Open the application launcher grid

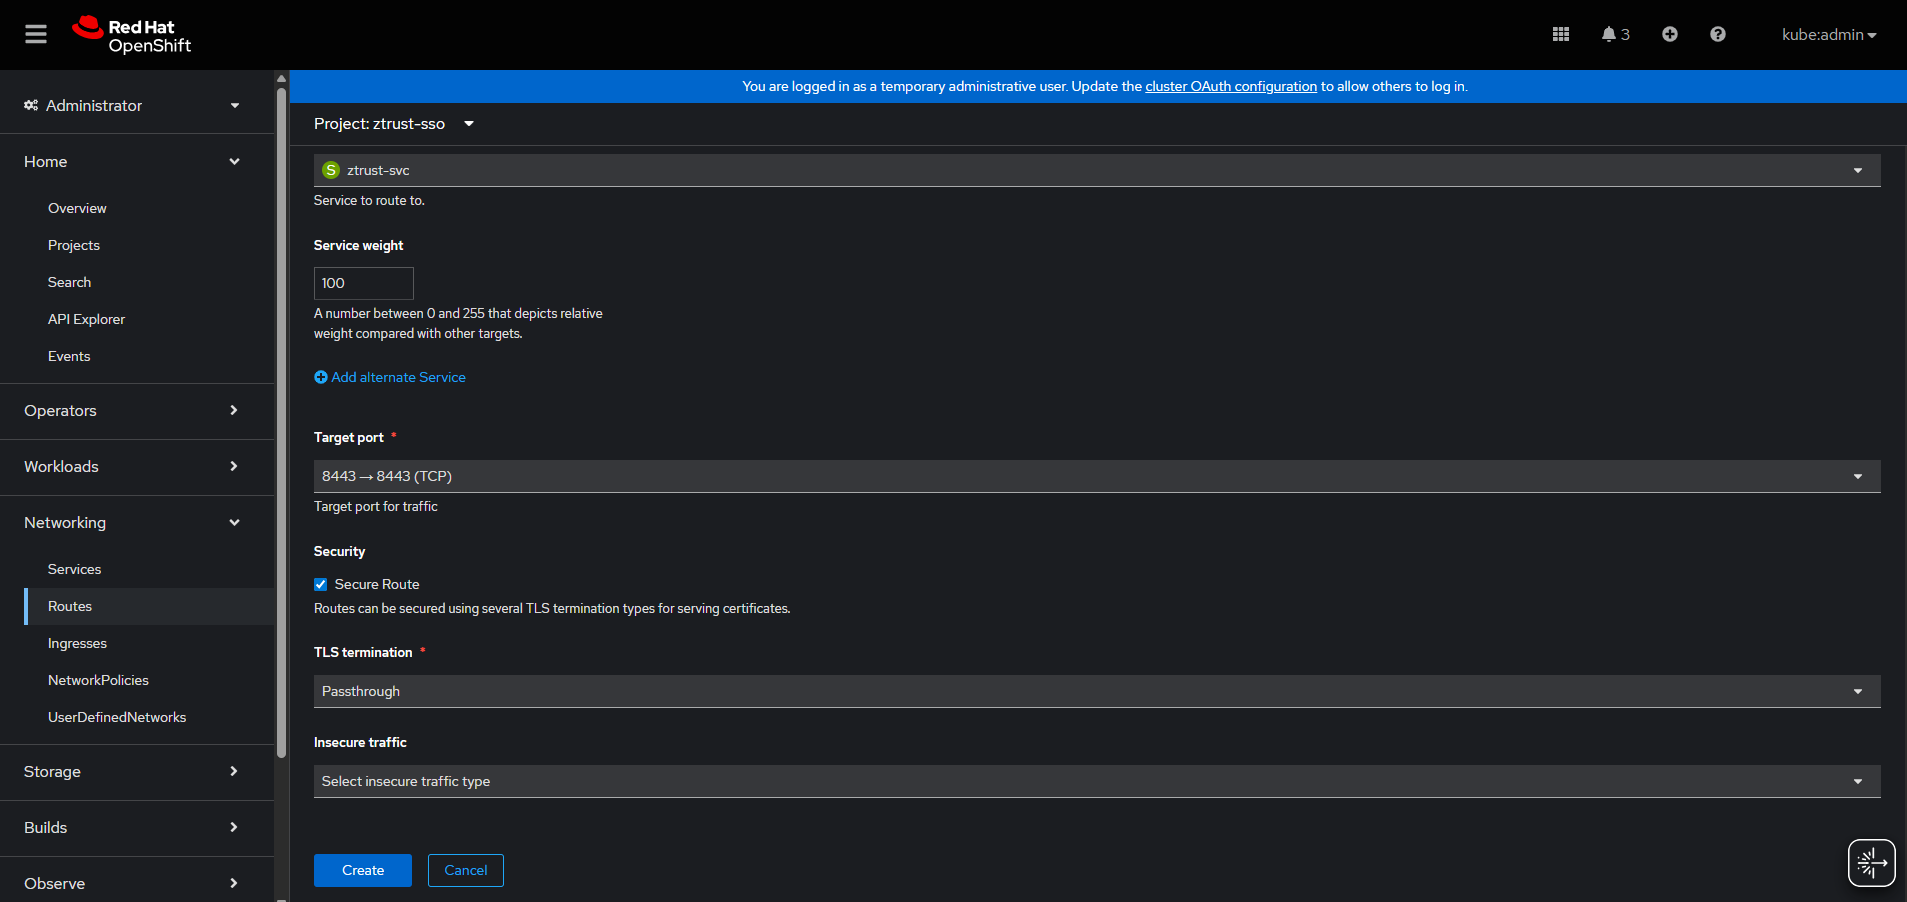(1560, 35)
